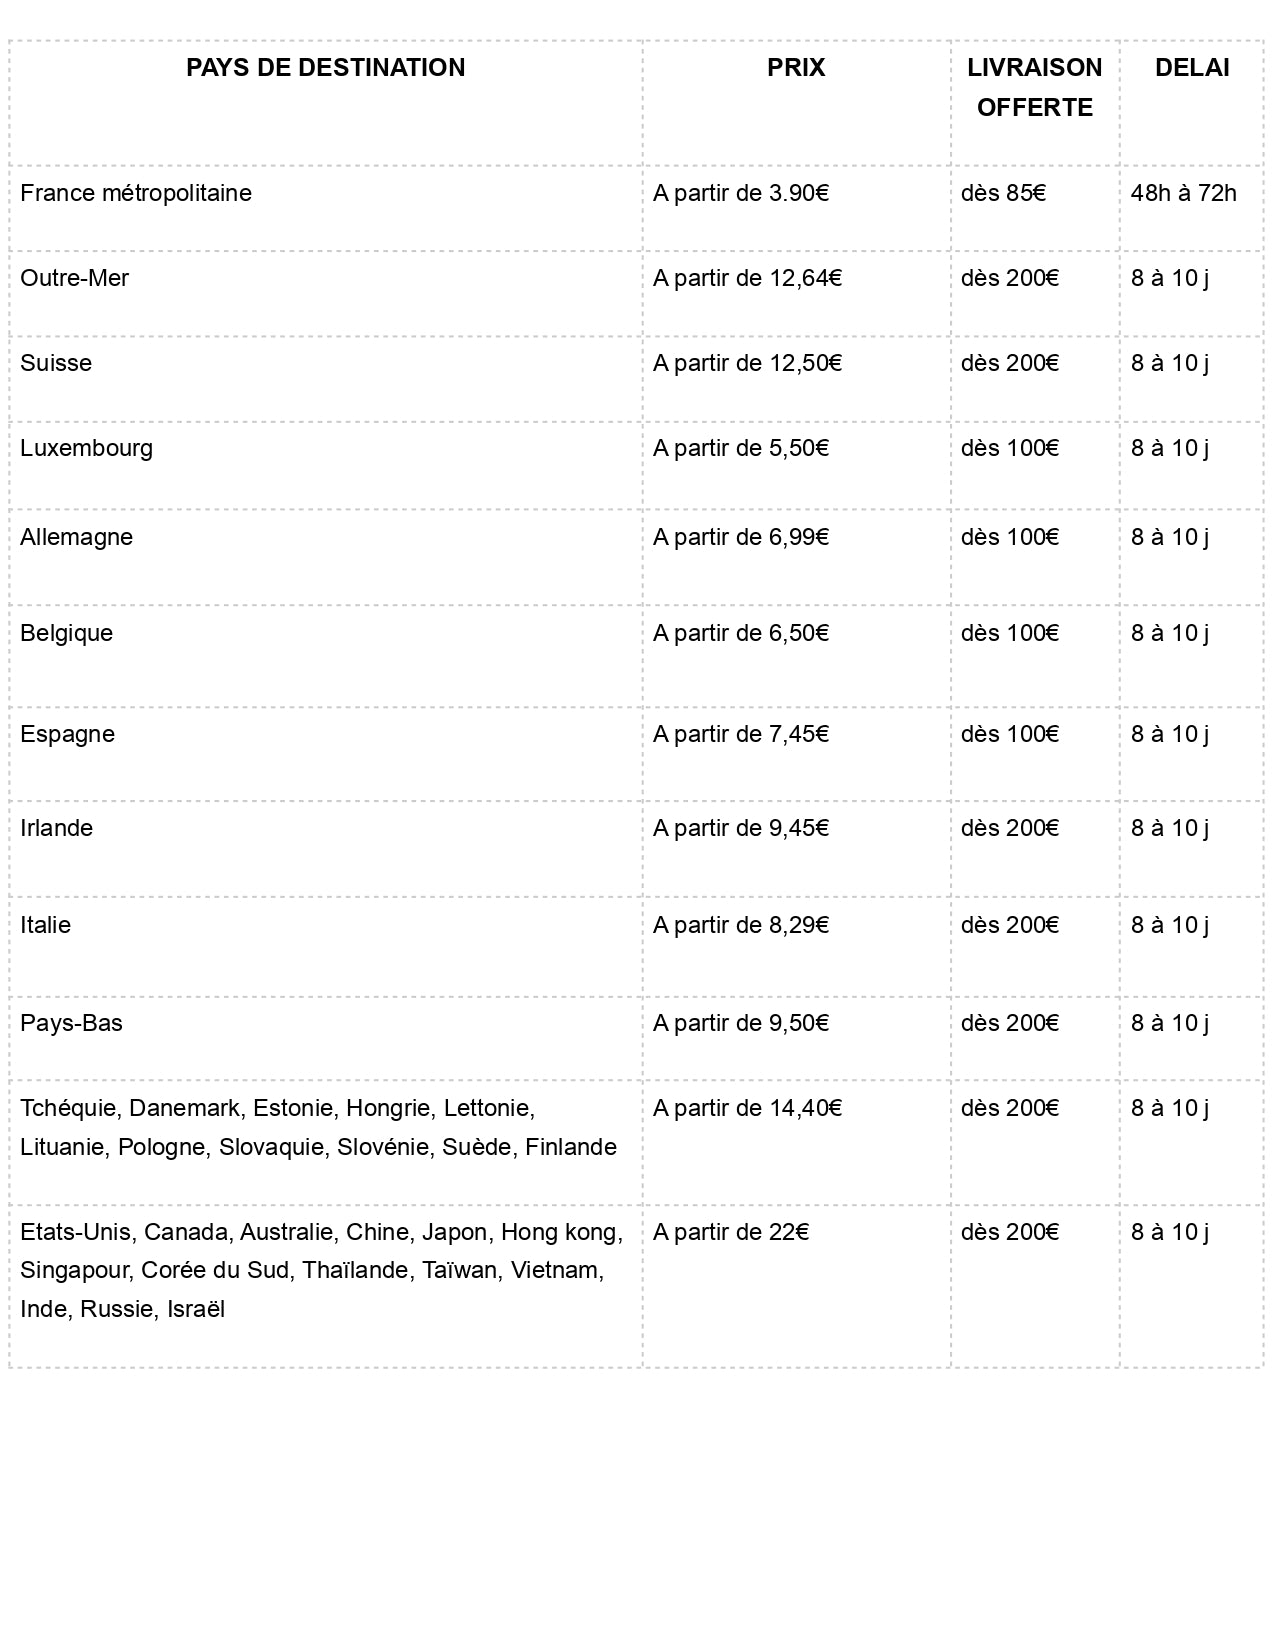Click the price A partir de 14,40€
The height and width of the screenshot is (1650, 1275).
point(747,1108)
